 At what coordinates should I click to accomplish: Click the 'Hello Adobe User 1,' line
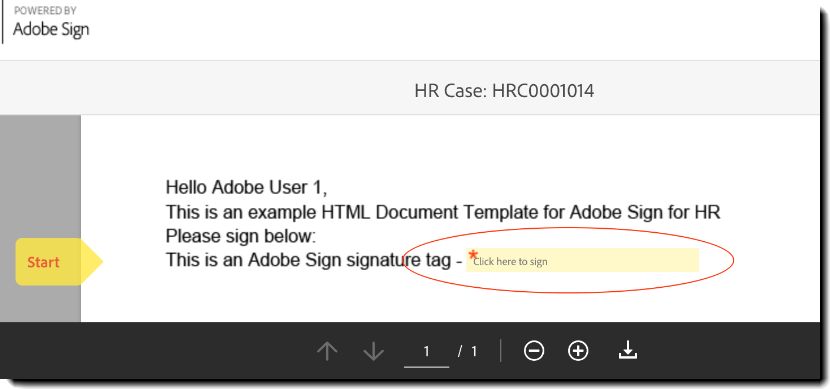[x=247, y=187]
